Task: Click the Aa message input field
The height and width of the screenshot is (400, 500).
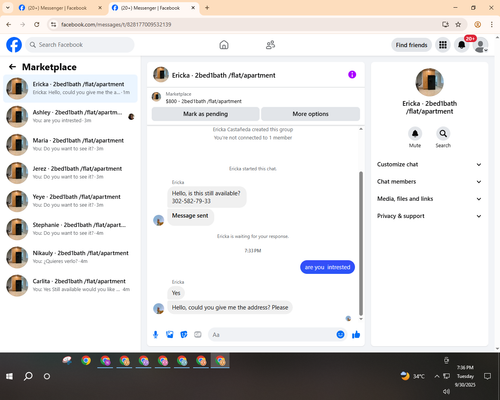Action: [272, 334]
